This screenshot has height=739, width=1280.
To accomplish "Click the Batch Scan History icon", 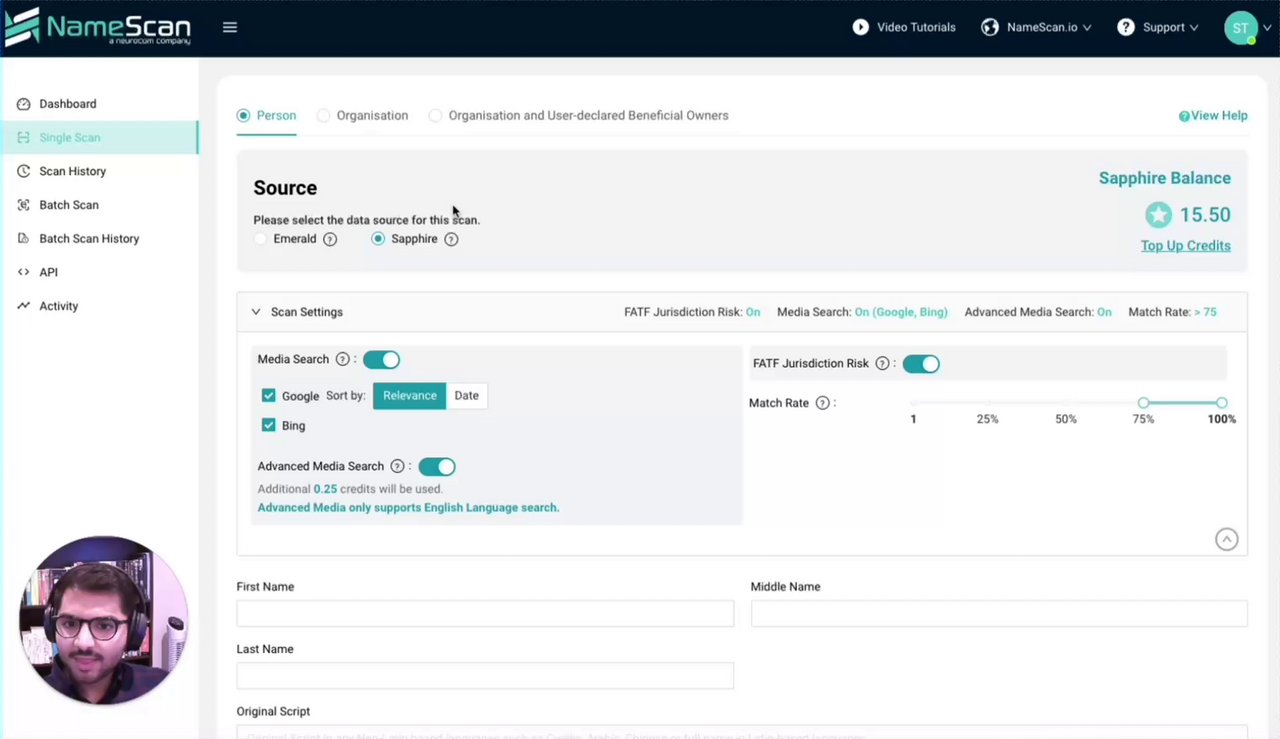I will 24,239.
